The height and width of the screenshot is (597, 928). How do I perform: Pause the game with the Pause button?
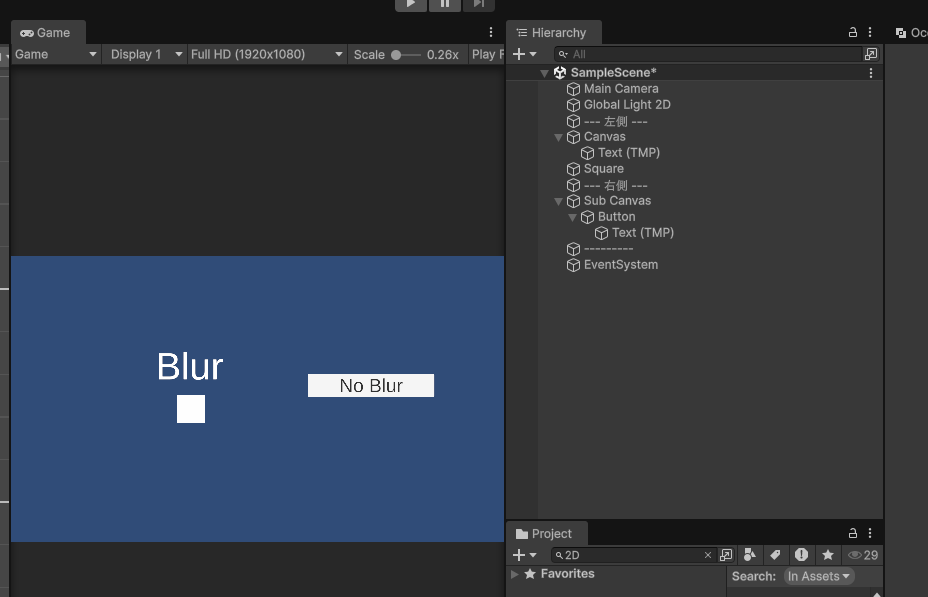pos(444,5)
